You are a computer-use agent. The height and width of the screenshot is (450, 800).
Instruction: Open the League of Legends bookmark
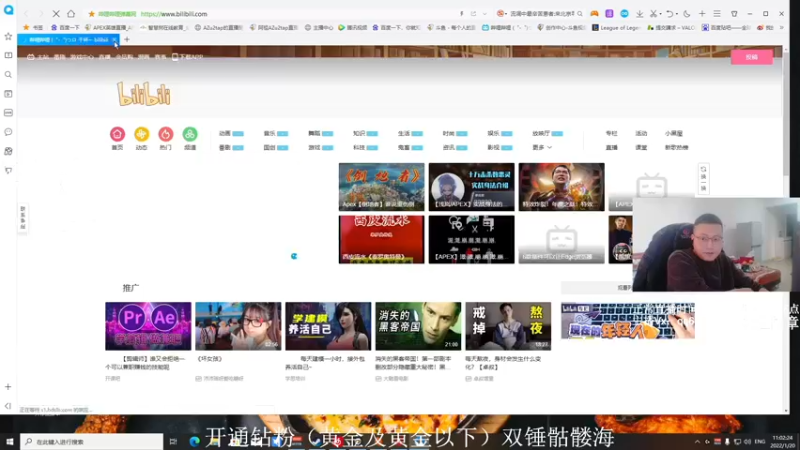(x=616, y=28)
